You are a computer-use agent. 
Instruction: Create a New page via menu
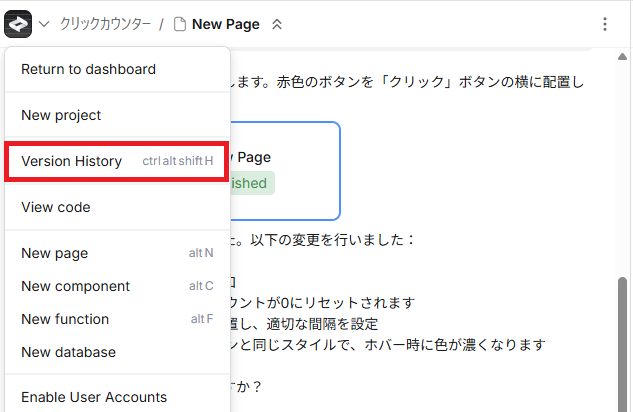[55, 253]
